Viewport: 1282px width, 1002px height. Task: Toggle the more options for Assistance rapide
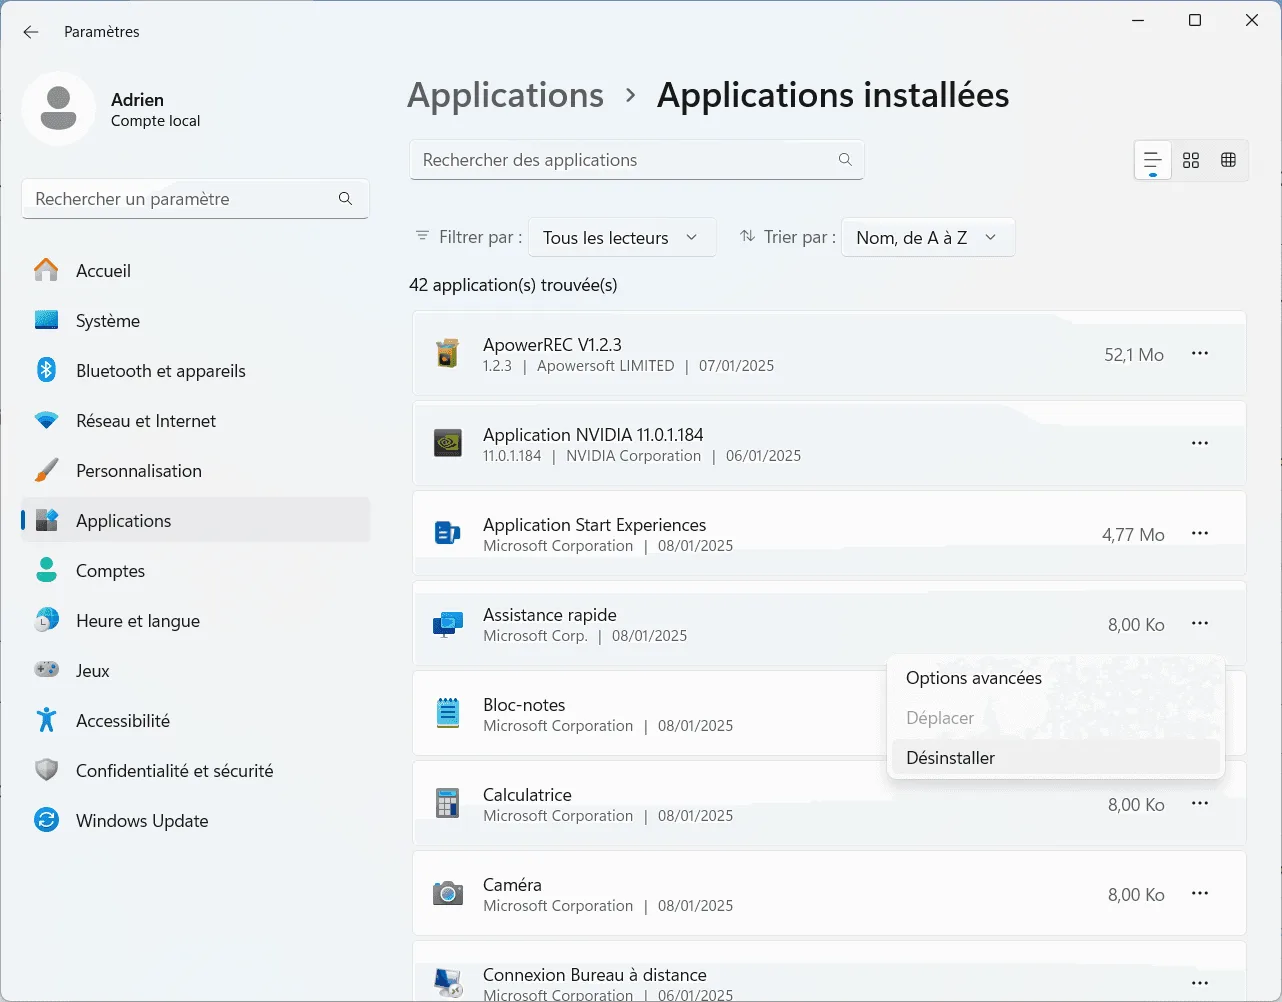click(x=1200, y=623)
